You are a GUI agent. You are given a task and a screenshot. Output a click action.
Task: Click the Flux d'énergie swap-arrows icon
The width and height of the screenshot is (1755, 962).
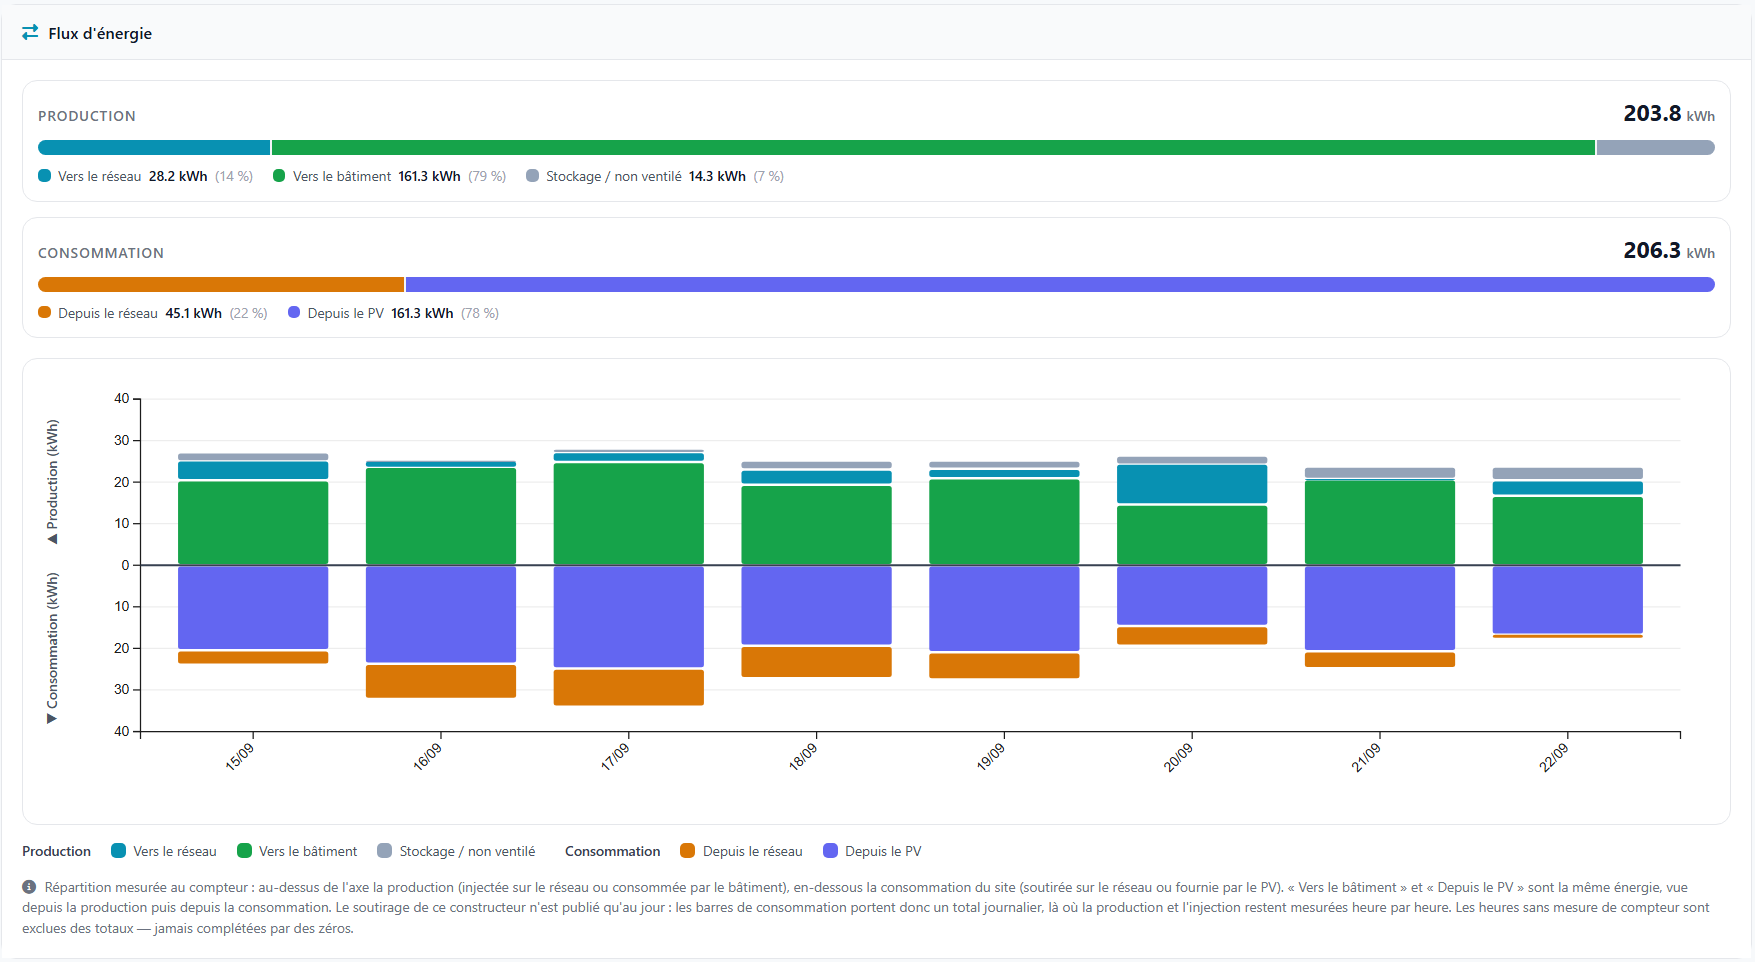coord(30,32)
